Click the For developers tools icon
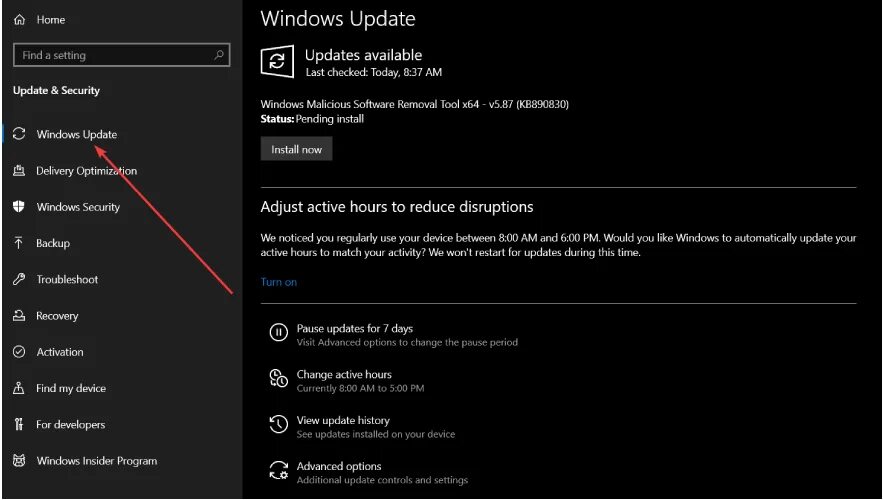The height and width of the screenshot is (500, 883). tap(19, 424)
